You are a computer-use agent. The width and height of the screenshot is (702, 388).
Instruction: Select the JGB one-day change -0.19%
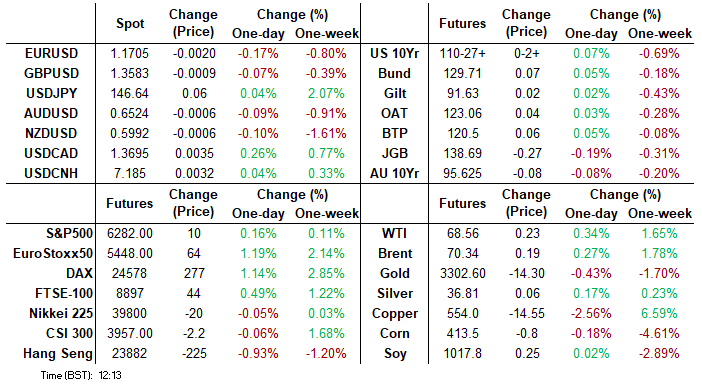click(x=591, y=153)
